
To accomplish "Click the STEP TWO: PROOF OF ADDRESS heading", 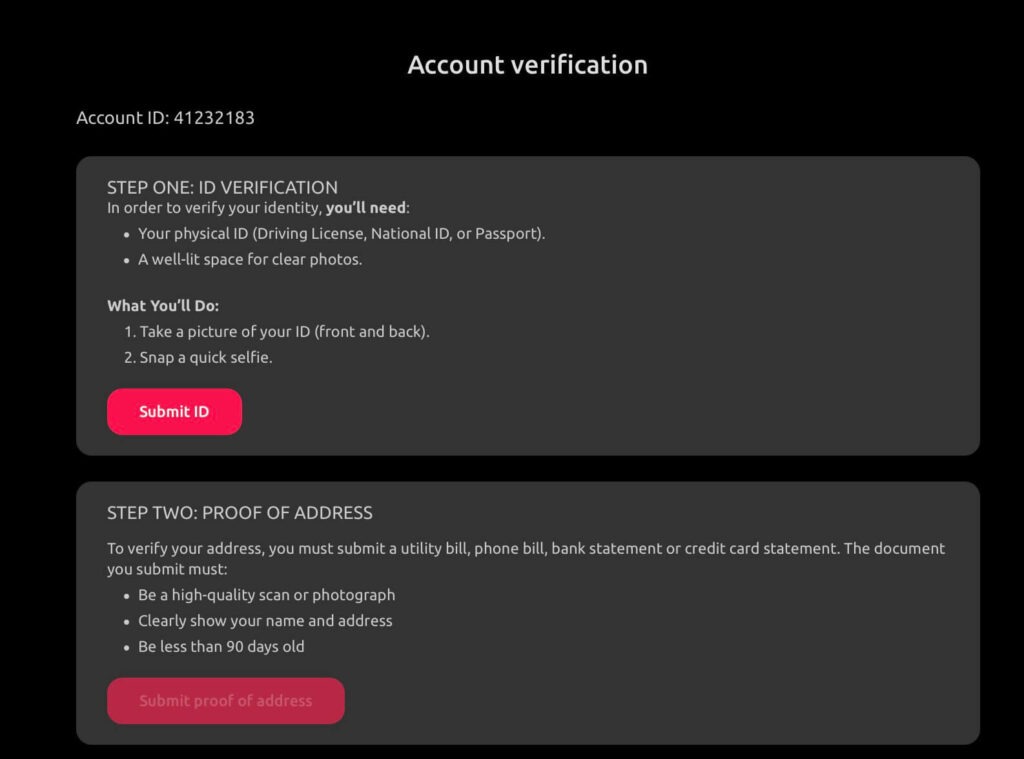I will [x=240, y=513].
